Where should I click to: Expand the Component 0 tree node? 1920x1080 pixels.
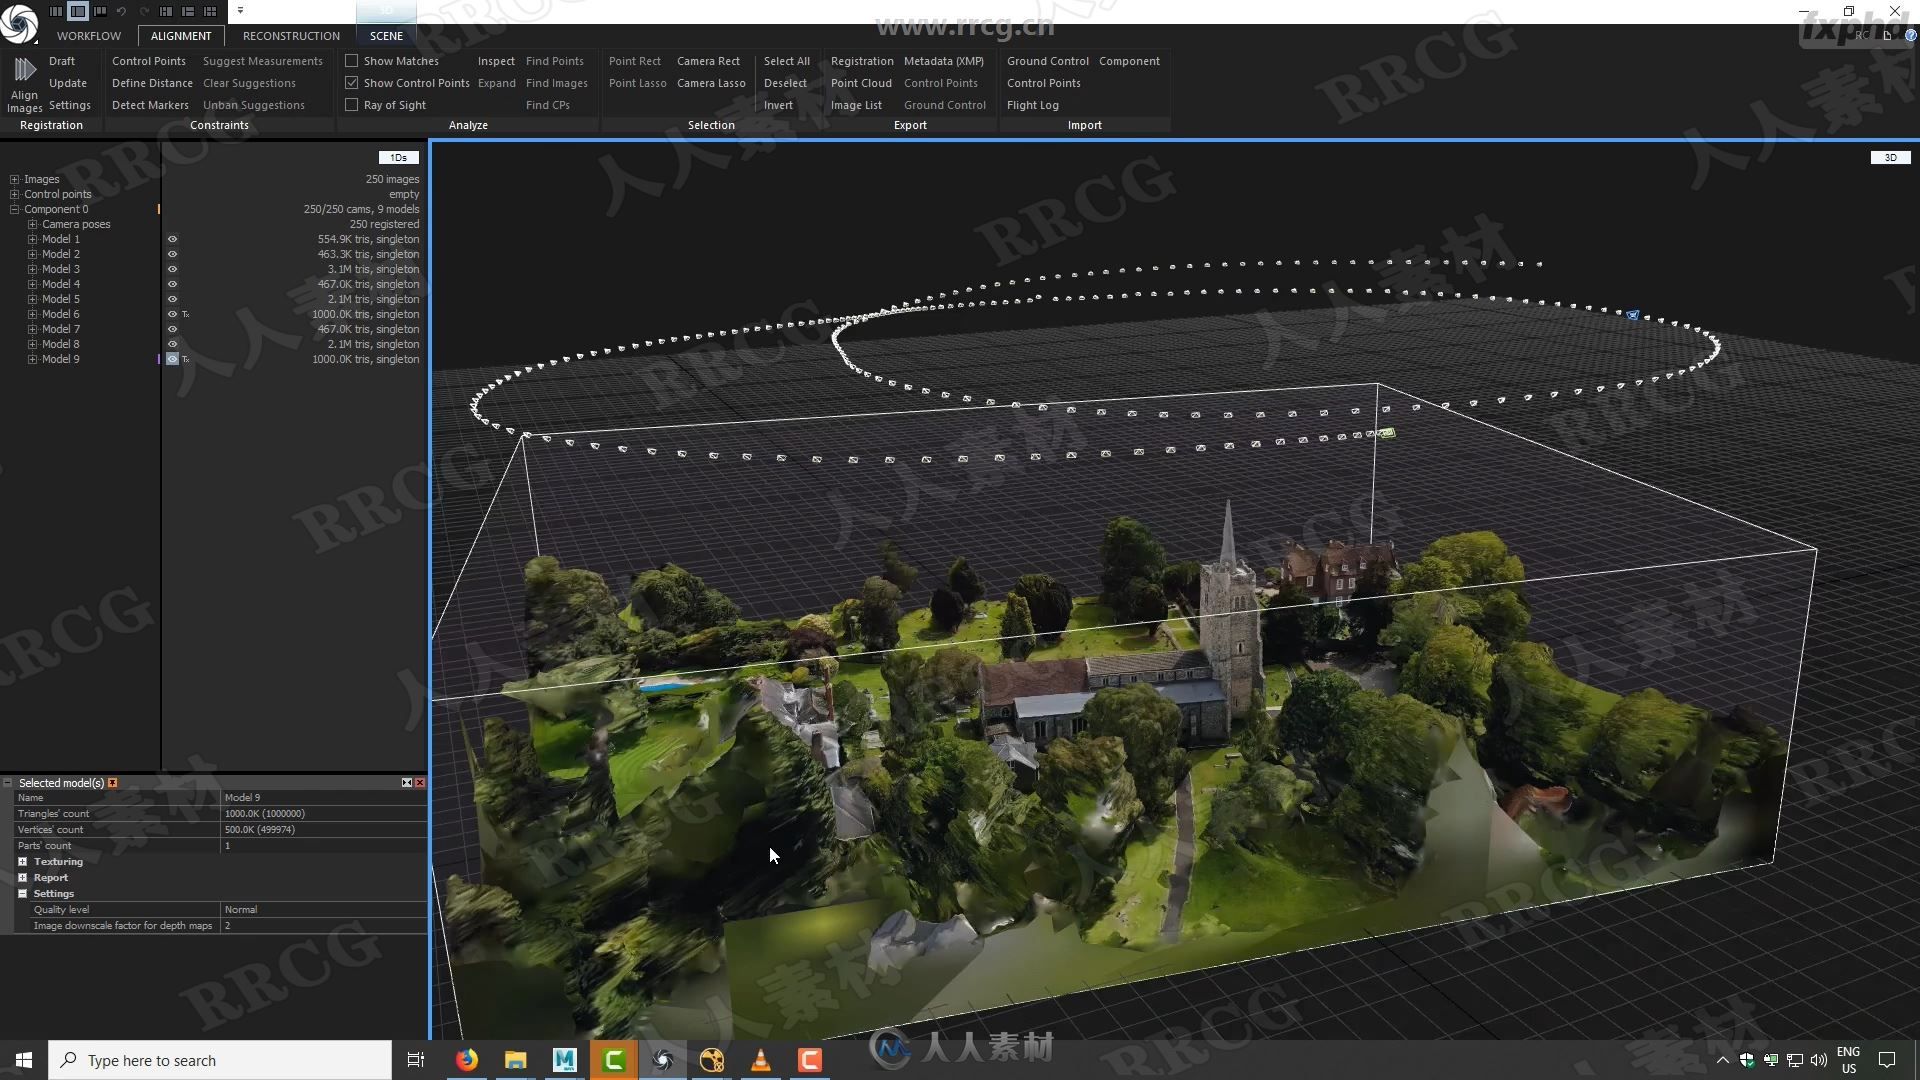(x=15, y=208)
